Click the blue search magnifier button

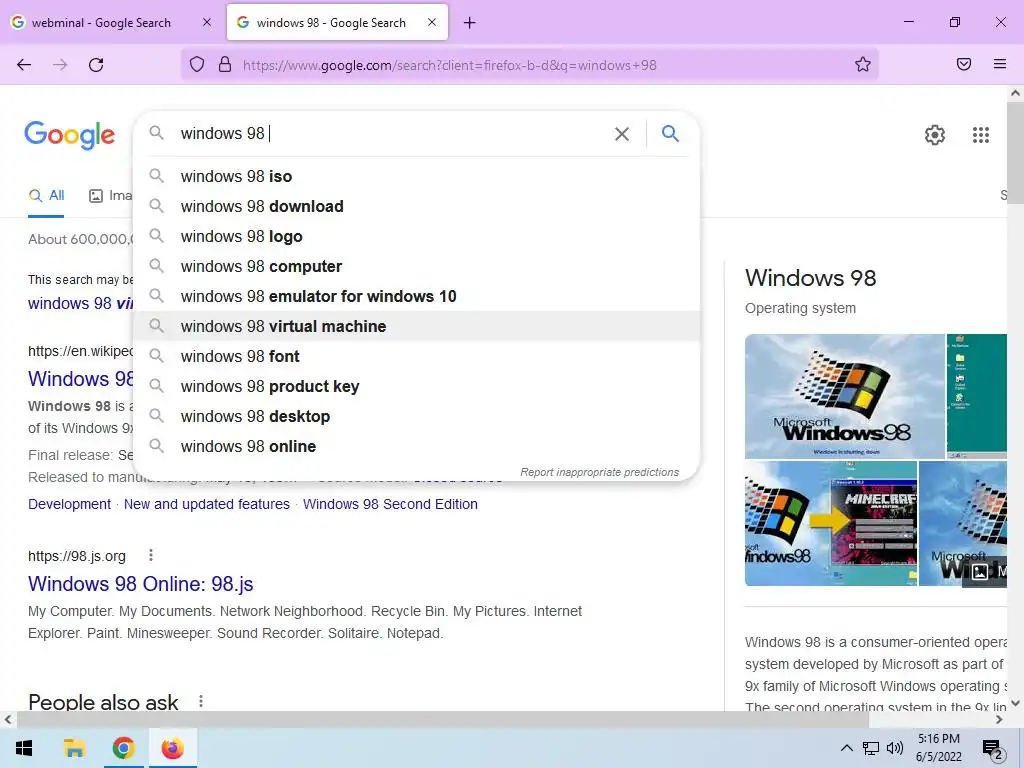(670, 134)
